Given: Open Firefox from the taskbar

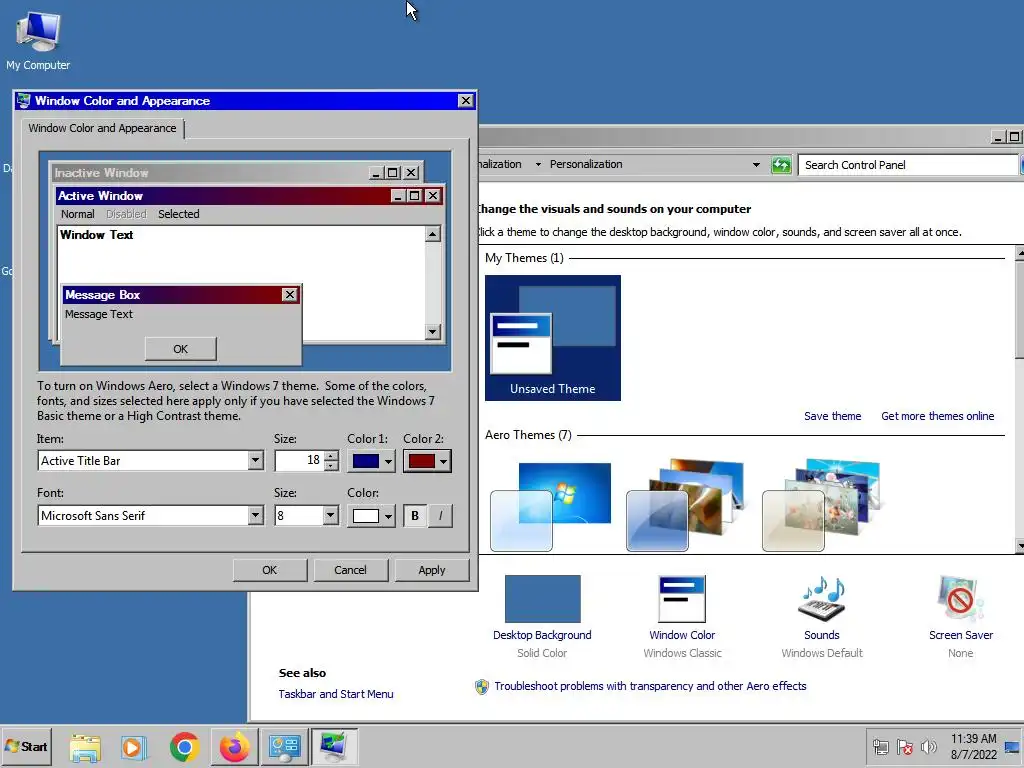Looking at the screenshot, I should (234, 747).
